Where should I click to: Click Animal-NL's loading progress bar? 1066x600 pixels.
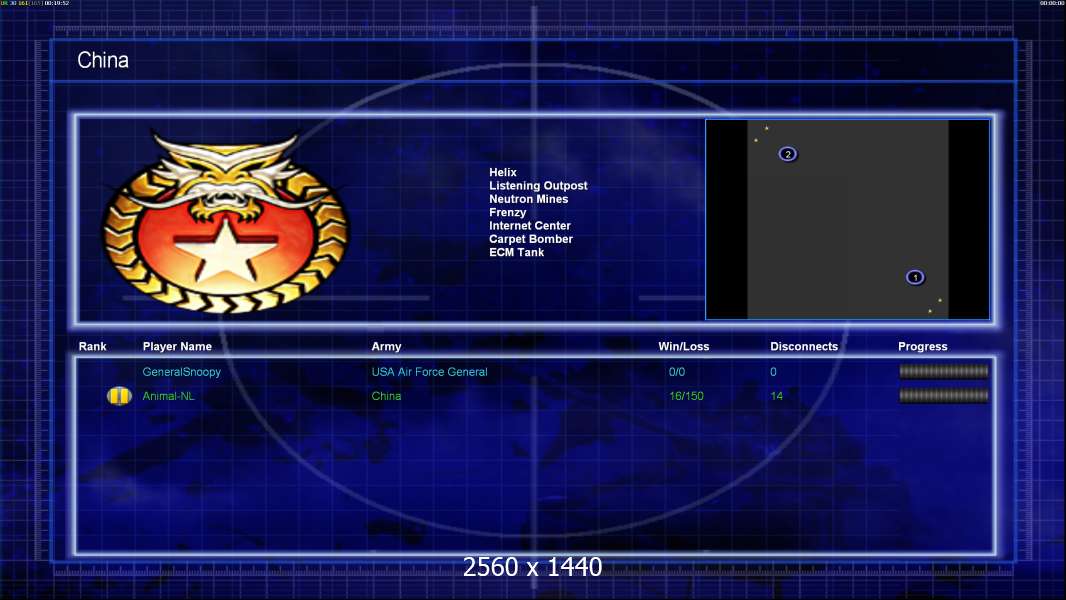pos(944,395)
